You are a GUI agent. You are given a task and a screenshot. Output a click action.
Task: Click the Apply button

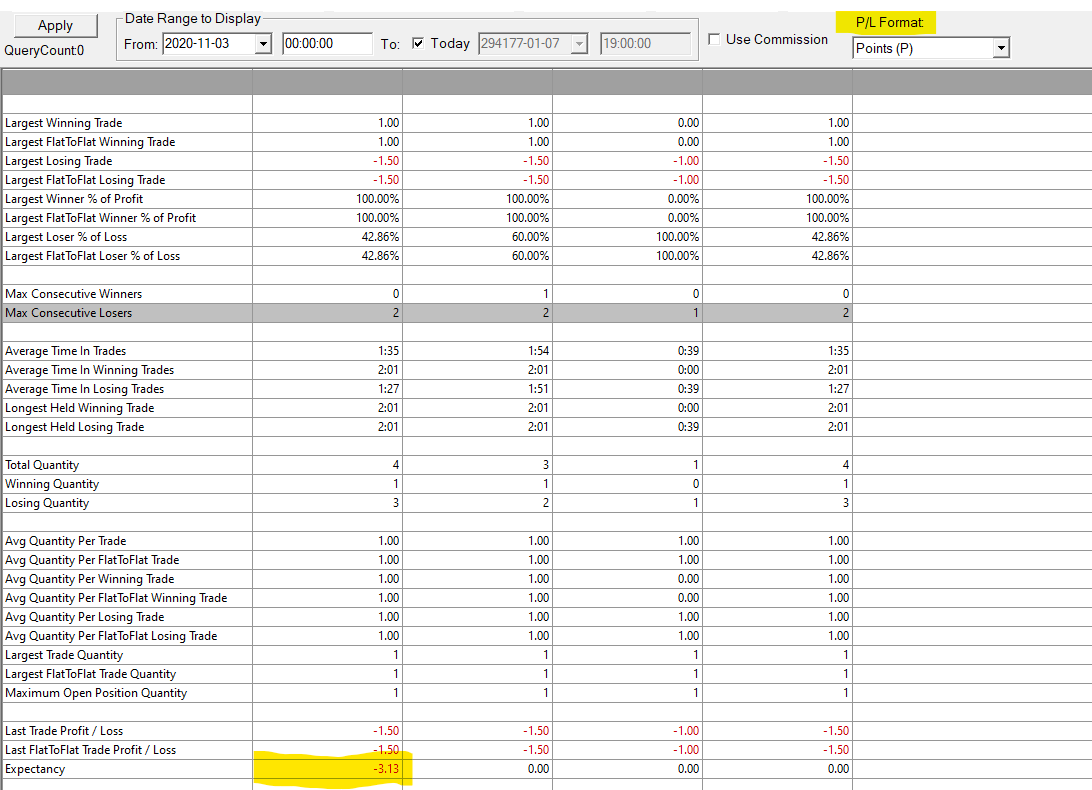tap(56, 26)
